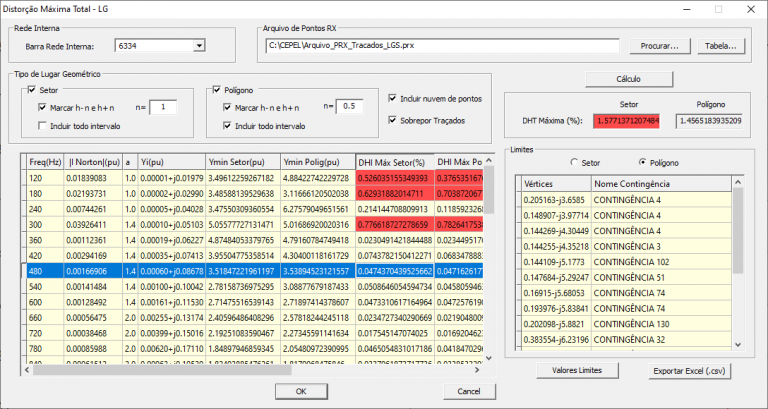
Task: Disable Incluir nuvem de pontos
Action: click(392, 98)
